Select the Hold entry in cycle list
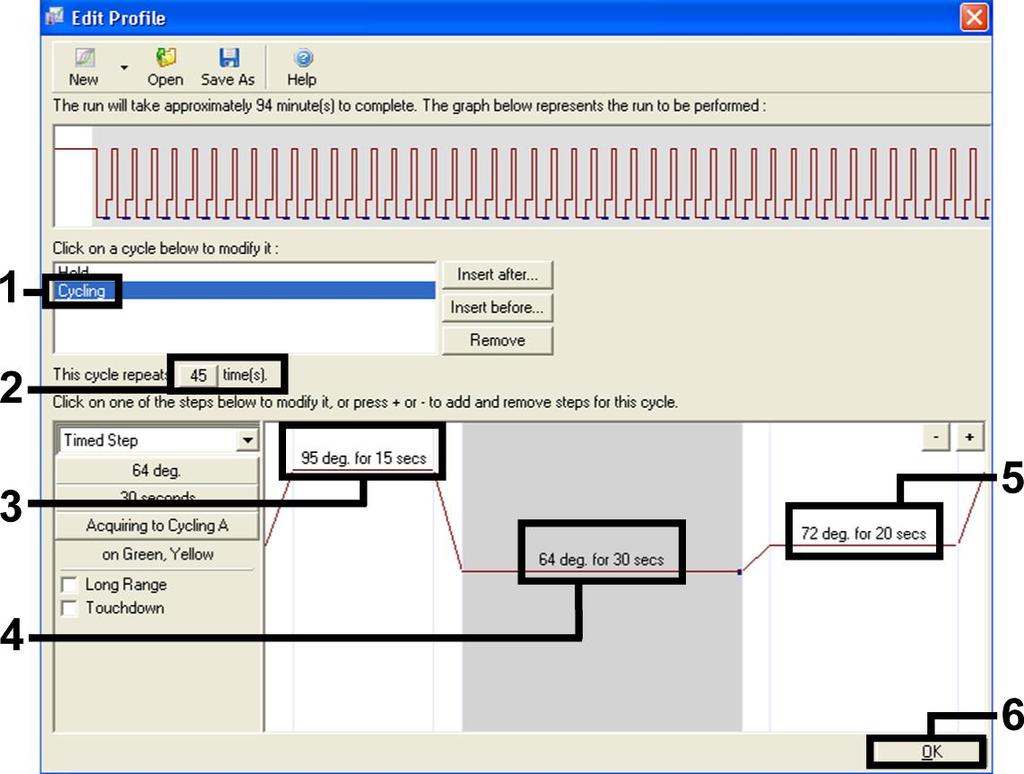Image resolution: width=1024 pixels, height=774 pixels. pos(244,271)
